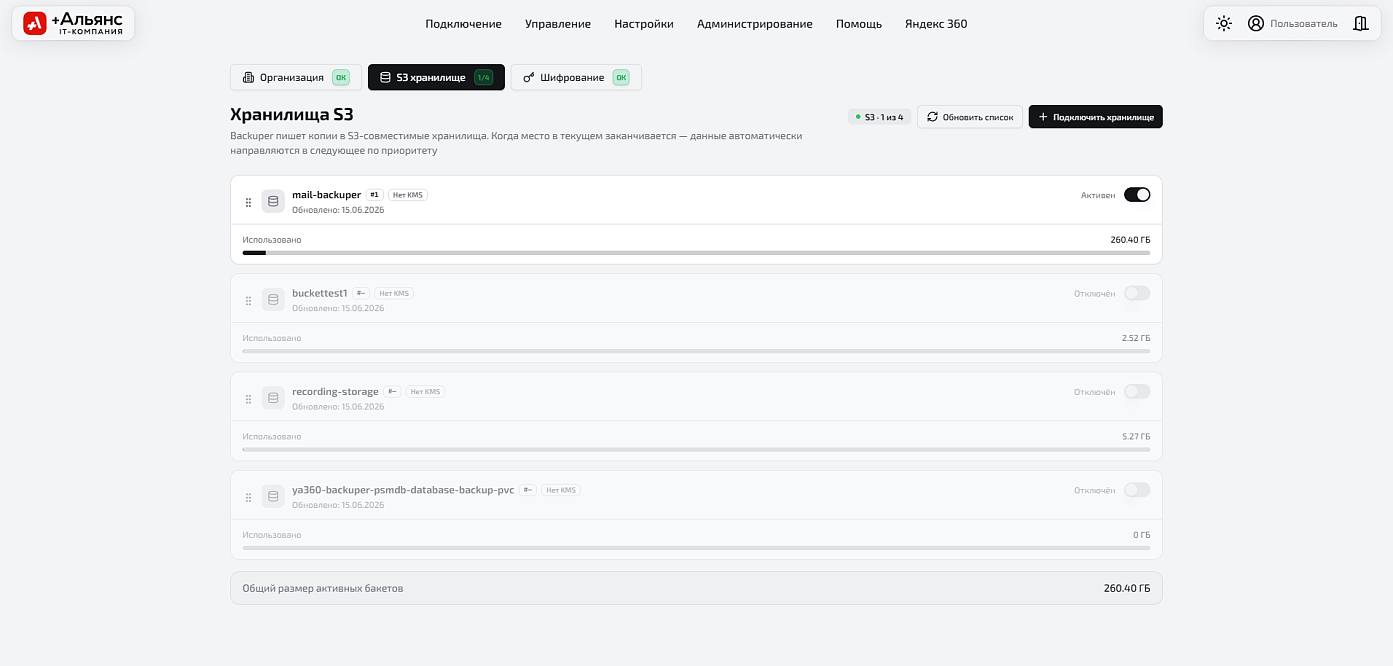Viewport: 1393px width, 666px height.
Task: Click the building icon in Организация tab
Action: click(248, 77)
